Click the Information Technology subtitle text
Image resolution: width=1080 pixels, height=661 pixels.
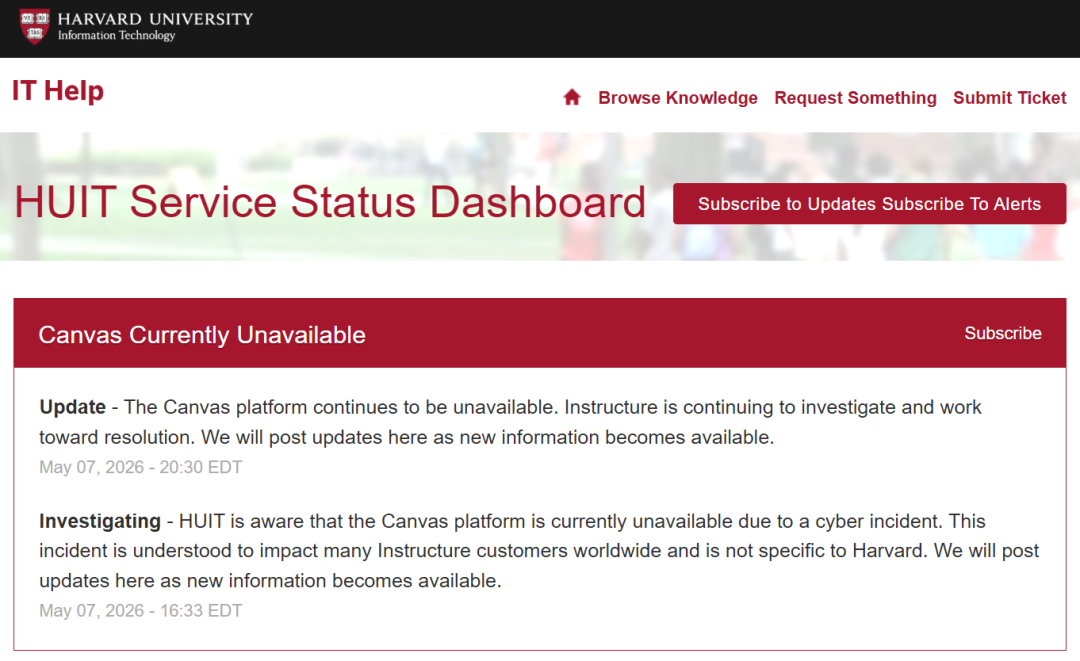click(116, 35)
